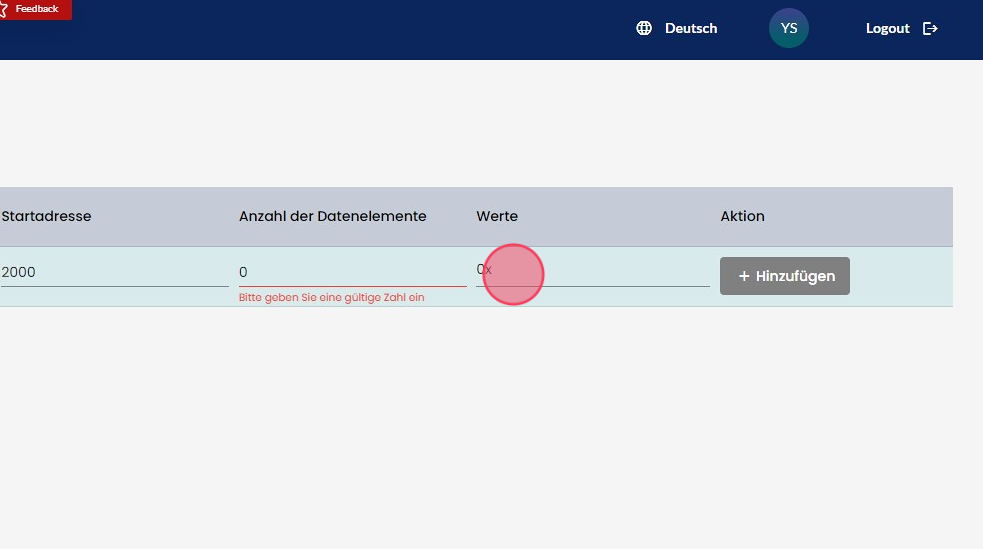Focus the Startadresse field containing 2000
983x549 pixels.
pos(114,272)
